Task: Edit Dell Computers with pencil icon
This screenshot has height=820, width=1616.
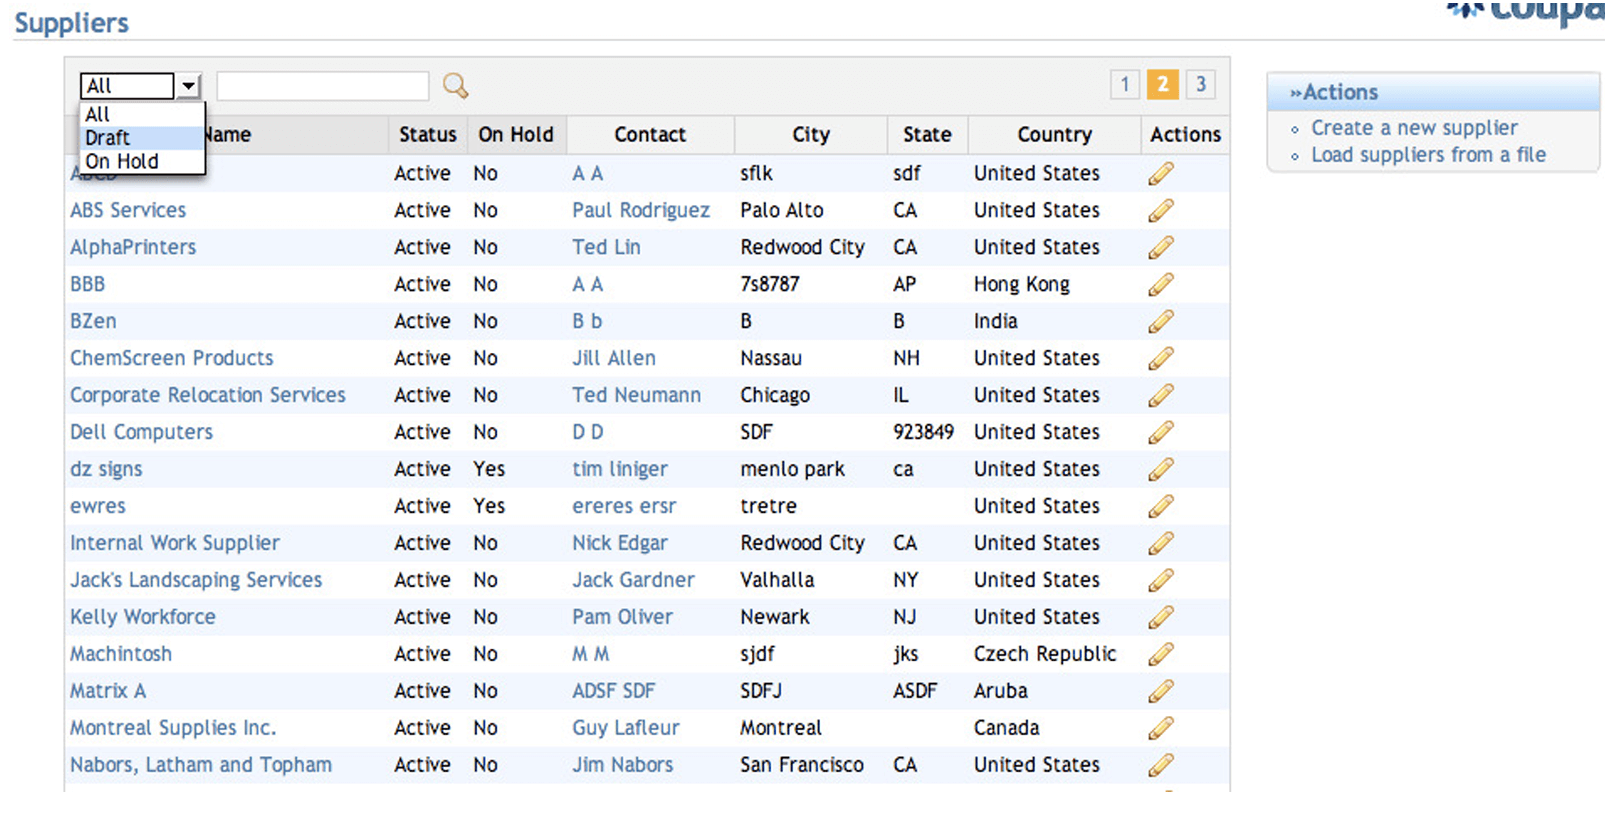Action: (1161, 433)
